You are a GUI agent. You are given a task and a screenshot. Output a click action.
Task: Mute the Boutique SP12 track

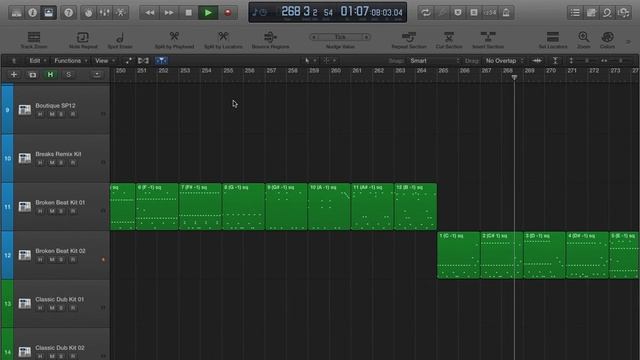(52, 114)
